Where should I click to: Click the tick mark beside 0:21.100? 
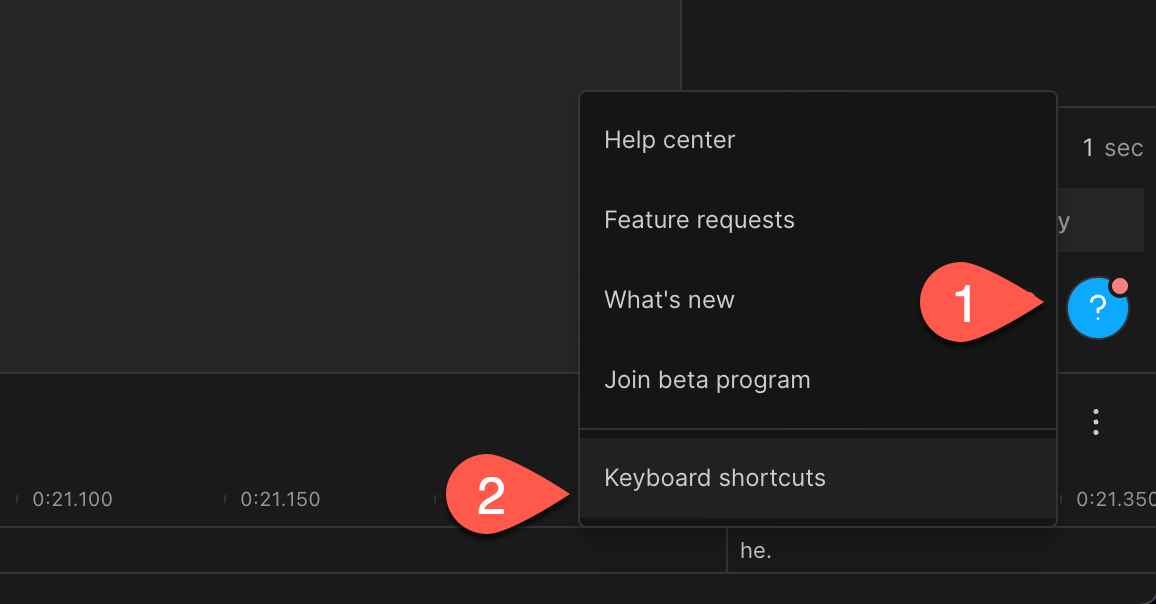(x=17, y=499)
